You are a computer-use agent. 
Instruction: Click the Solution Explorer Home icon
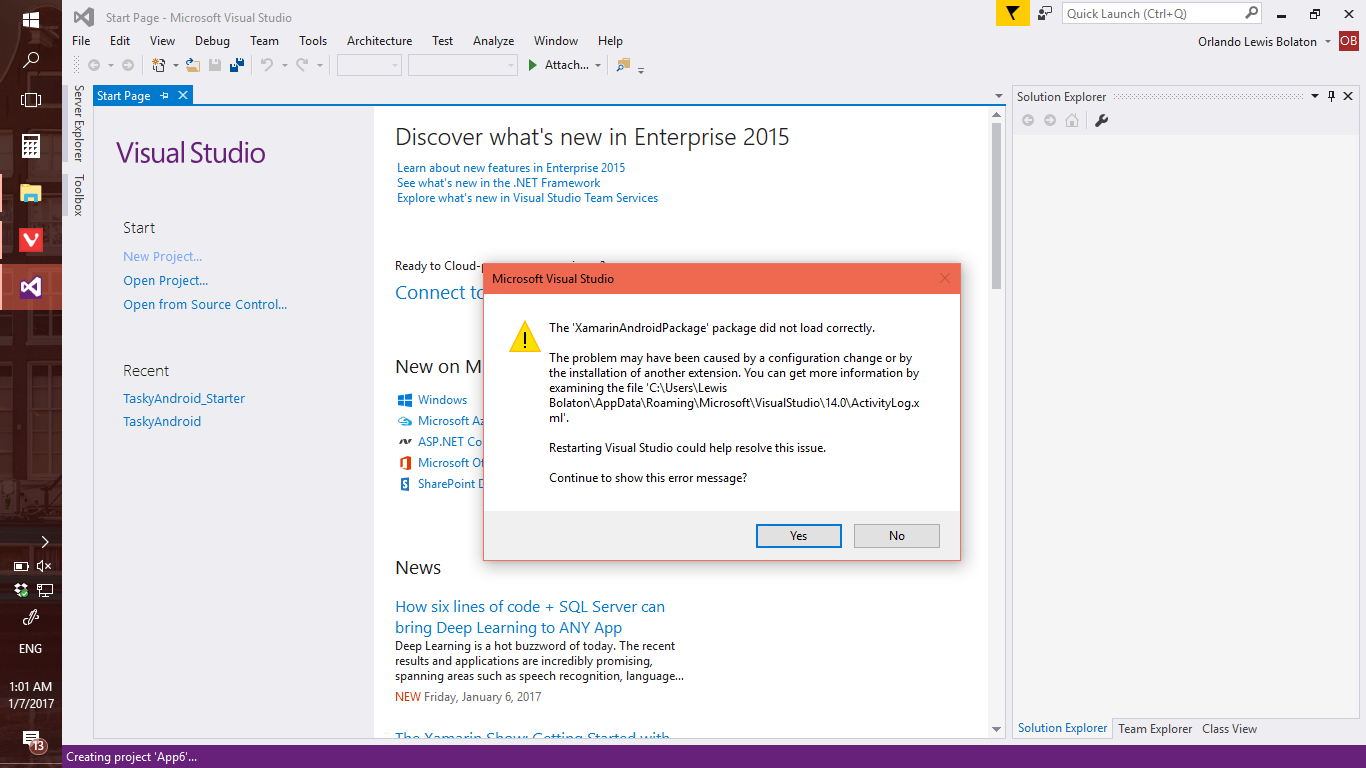(x=1072, y=120)
